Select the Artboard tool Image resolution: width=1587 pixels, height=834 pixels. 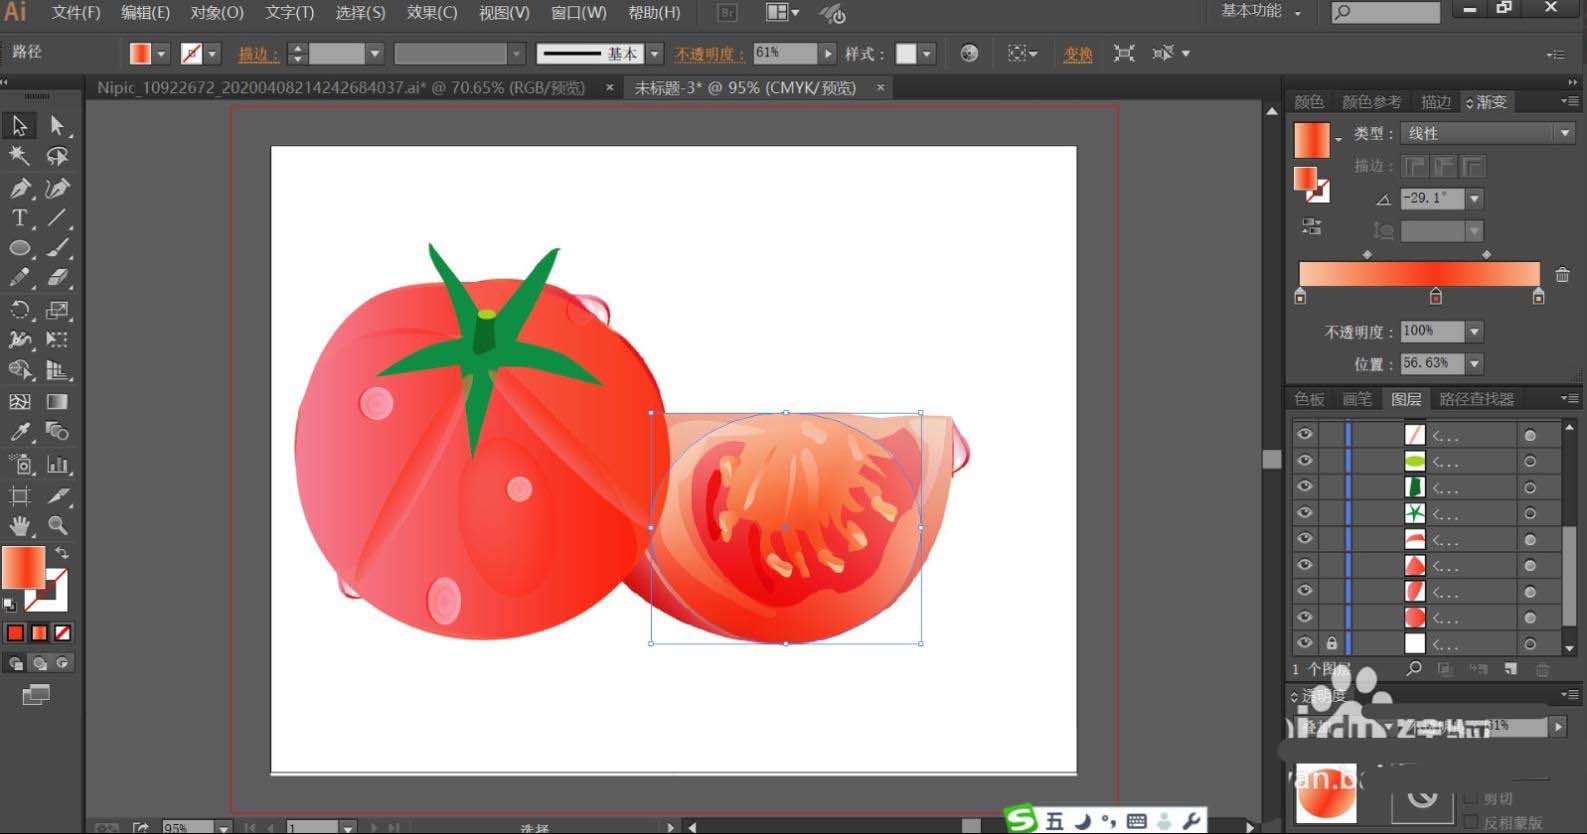pos(19,495)
